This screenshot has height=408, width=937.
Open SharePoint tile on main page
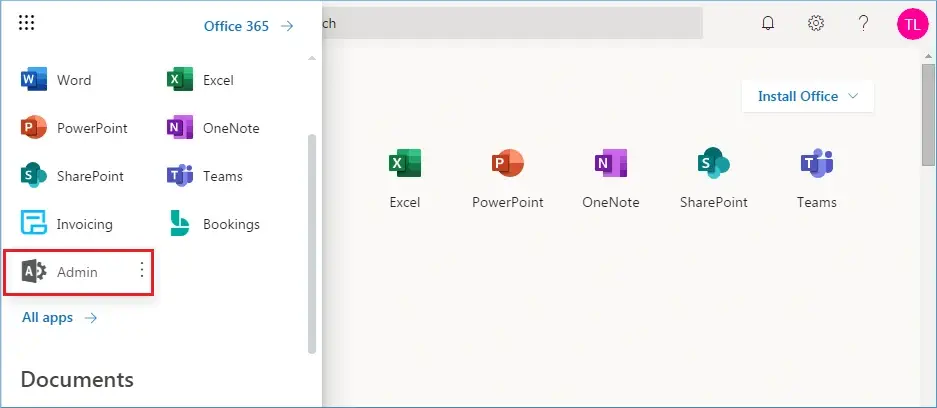714,178
